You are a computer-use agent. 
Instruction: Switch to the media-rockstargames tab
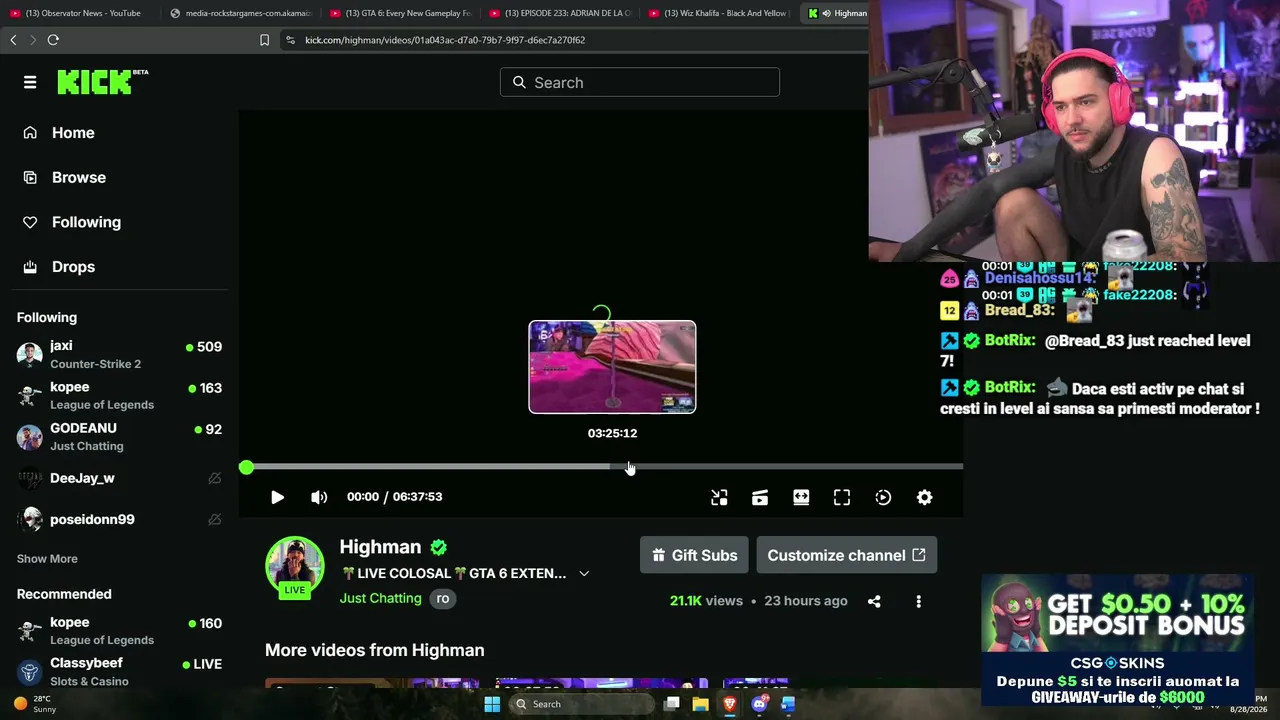click(240, 13)
